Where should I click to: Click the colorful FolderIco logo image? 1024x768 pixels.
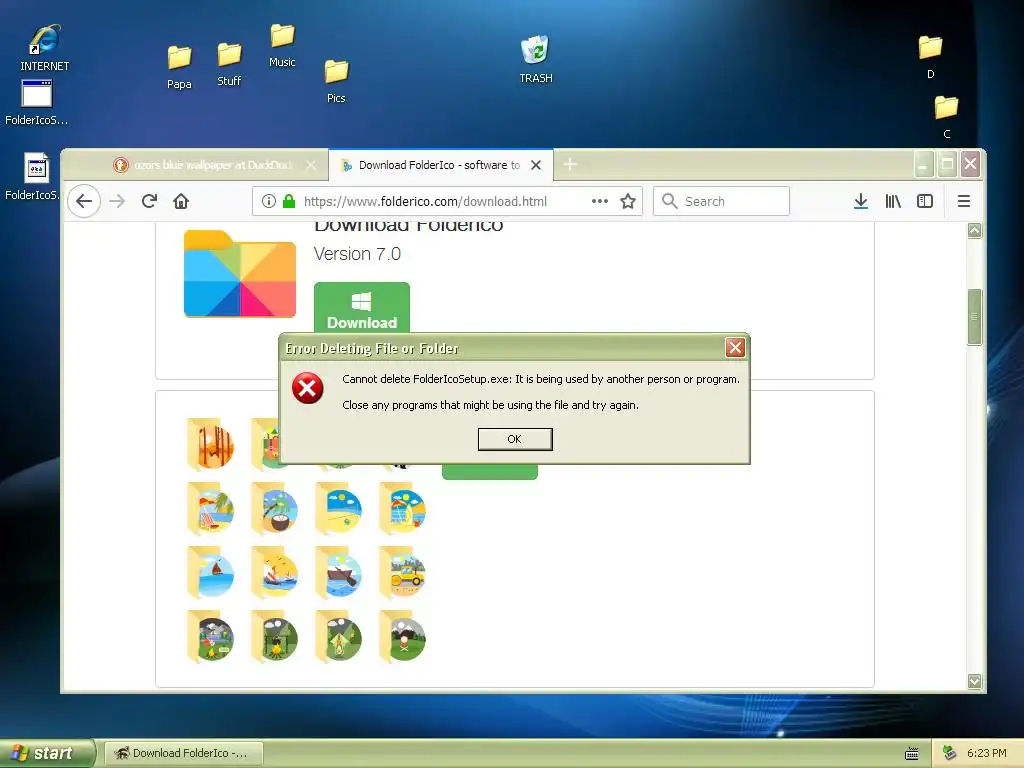240,274
